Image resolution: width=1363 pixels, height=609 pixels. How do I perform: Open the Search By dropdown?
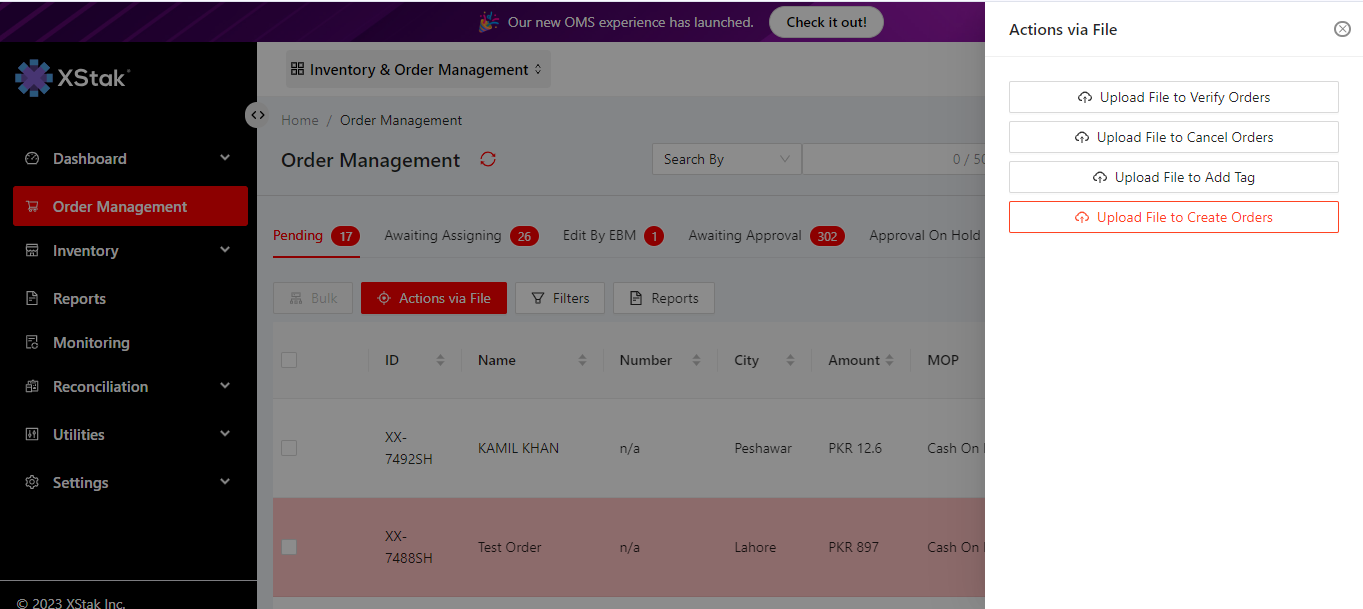[726, 159]
